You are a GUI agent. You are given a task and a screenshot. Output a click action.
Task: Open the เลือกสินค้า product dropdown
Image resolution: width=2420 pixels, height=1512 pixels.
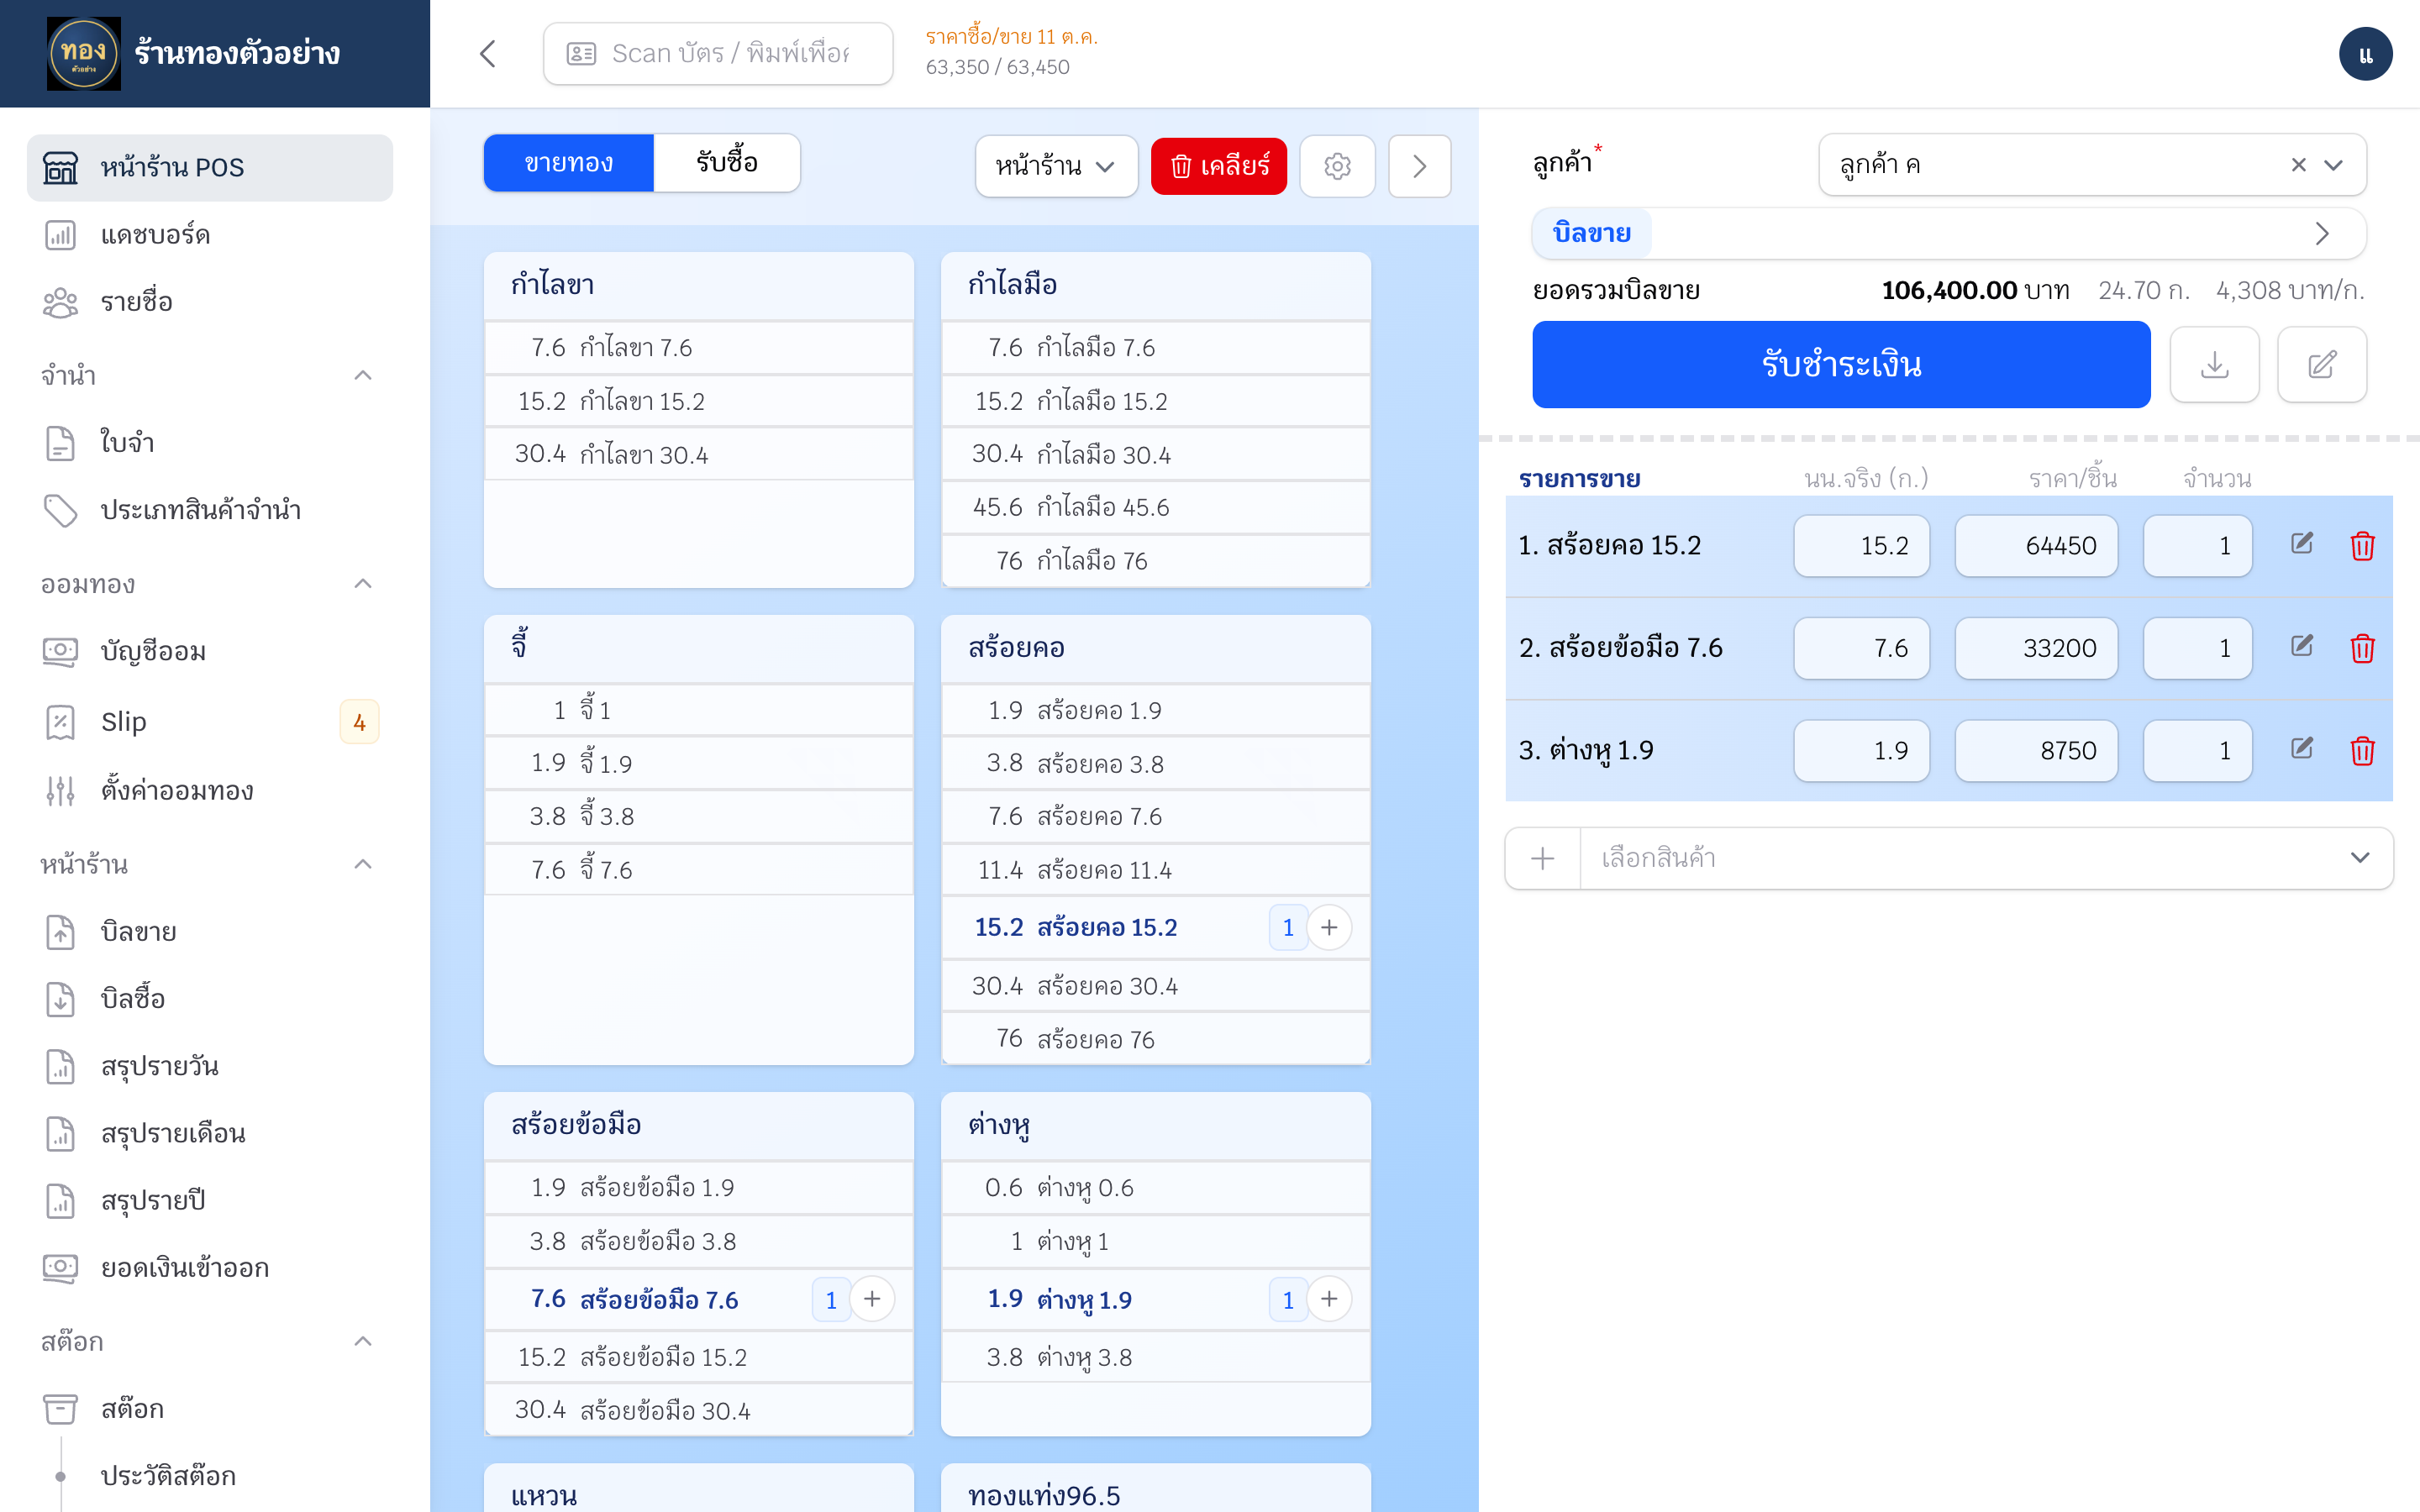click(1986, 858)
